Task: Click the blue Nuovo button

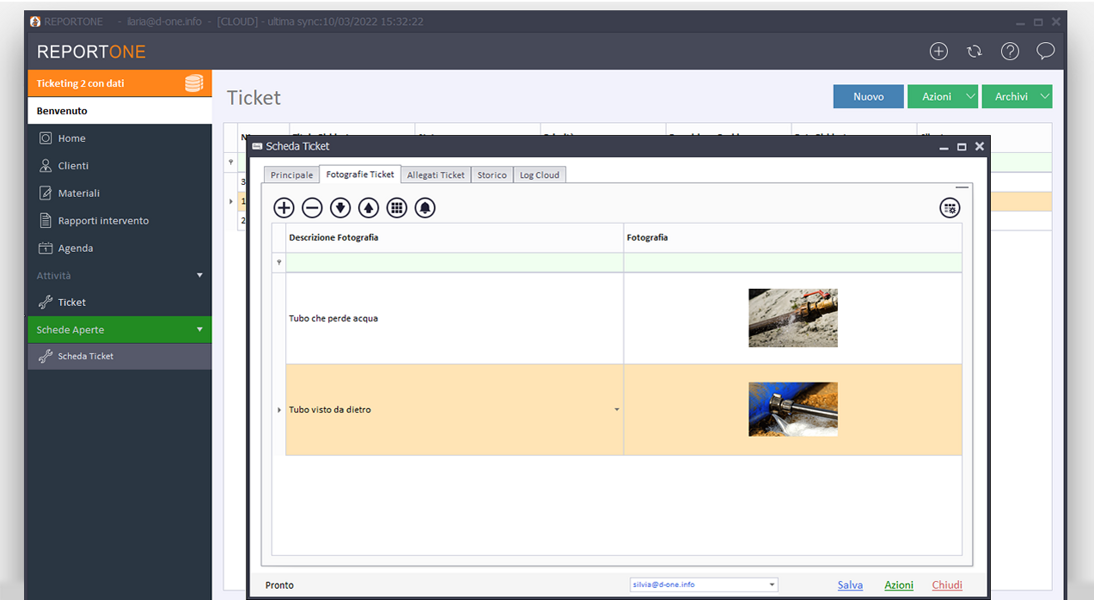Action: pyautogui.click(x=868, y=96)
